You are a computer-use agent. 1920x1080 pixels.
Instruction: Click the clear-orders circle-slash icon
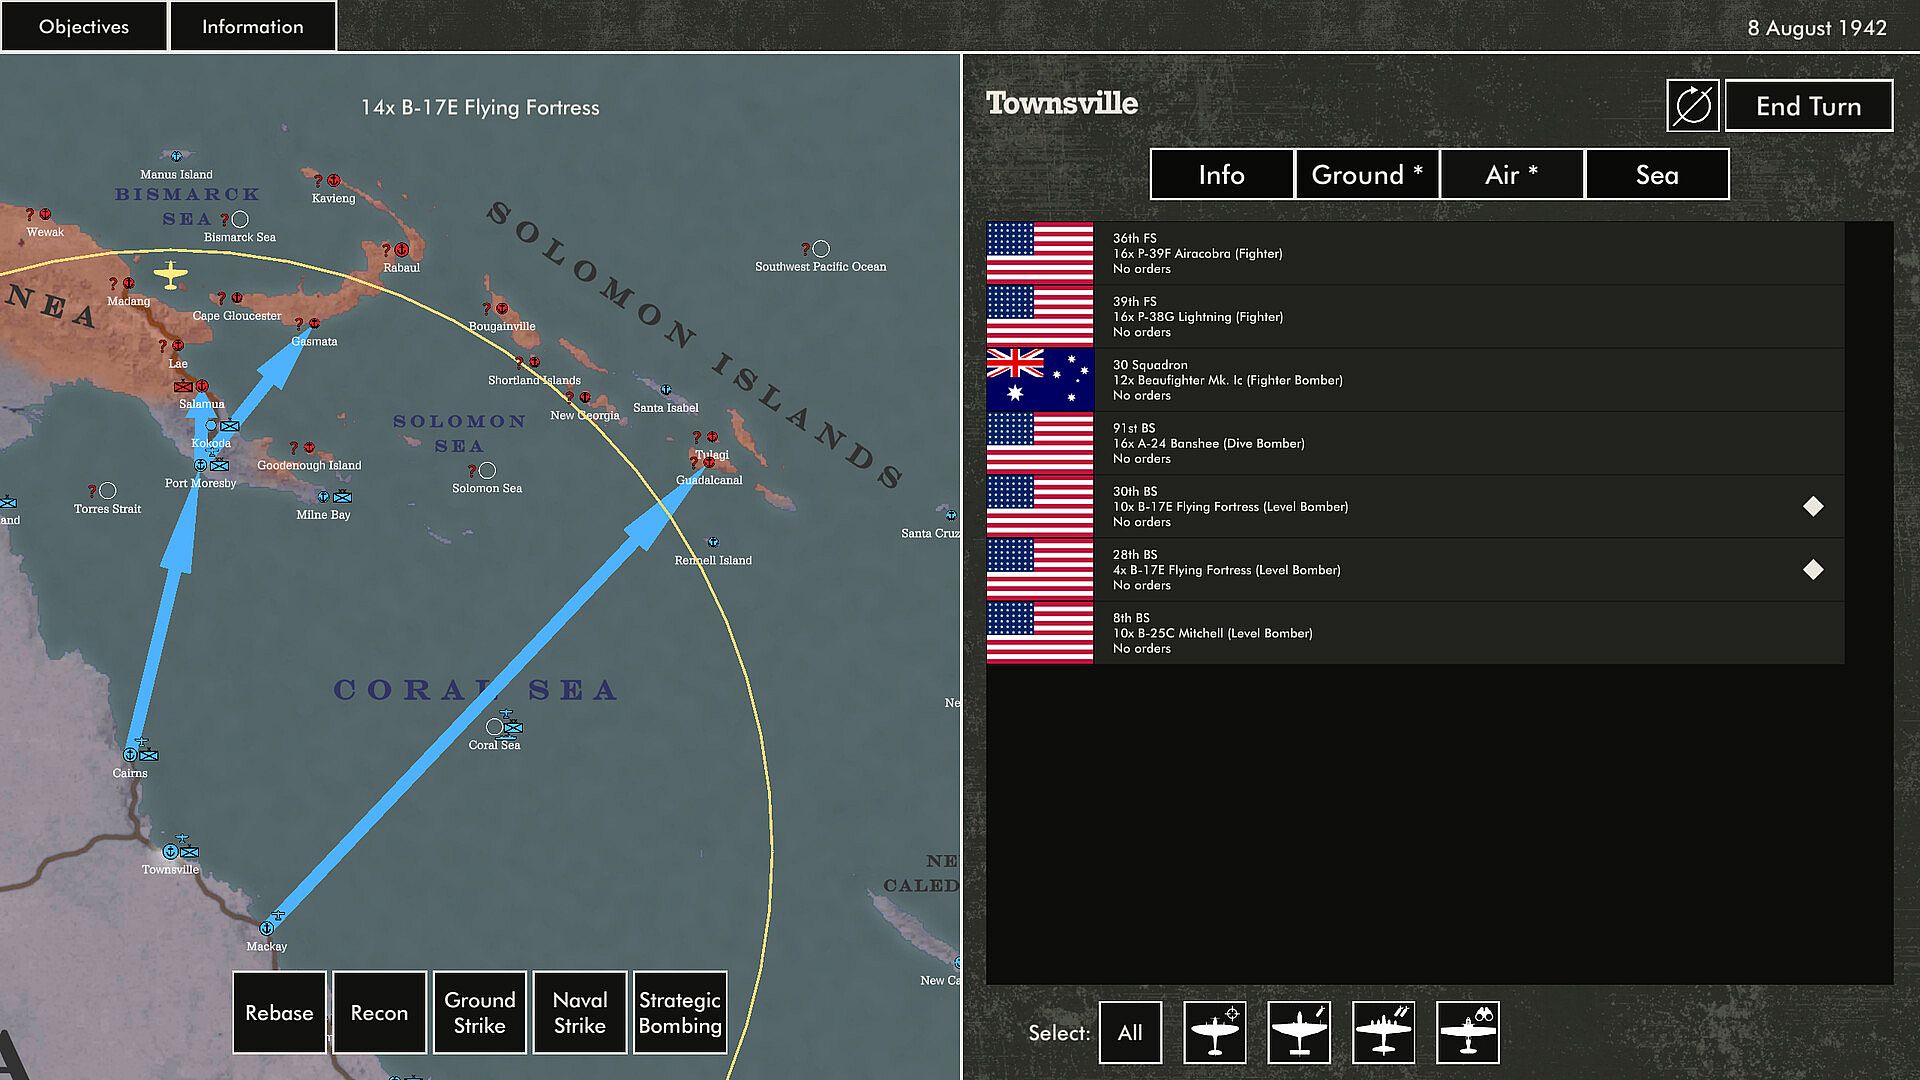[1692, 105]
